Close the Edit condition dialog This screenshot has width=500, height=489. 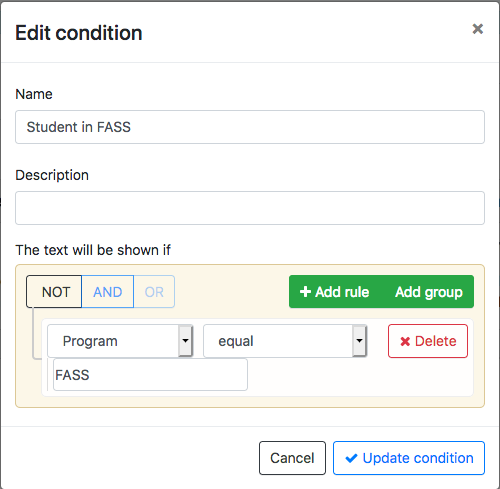pos(478,29)
